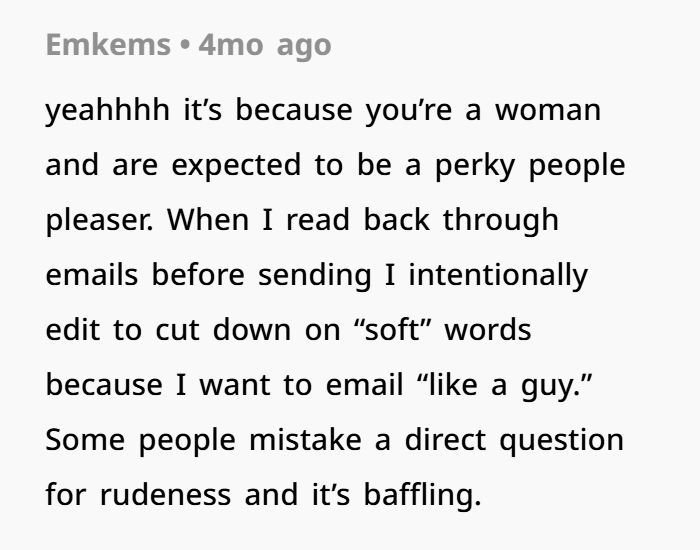The height and width of the screenshot is (550, 700).
Task: Click the bullet separator after Emkems
Action: click(184, 45)
